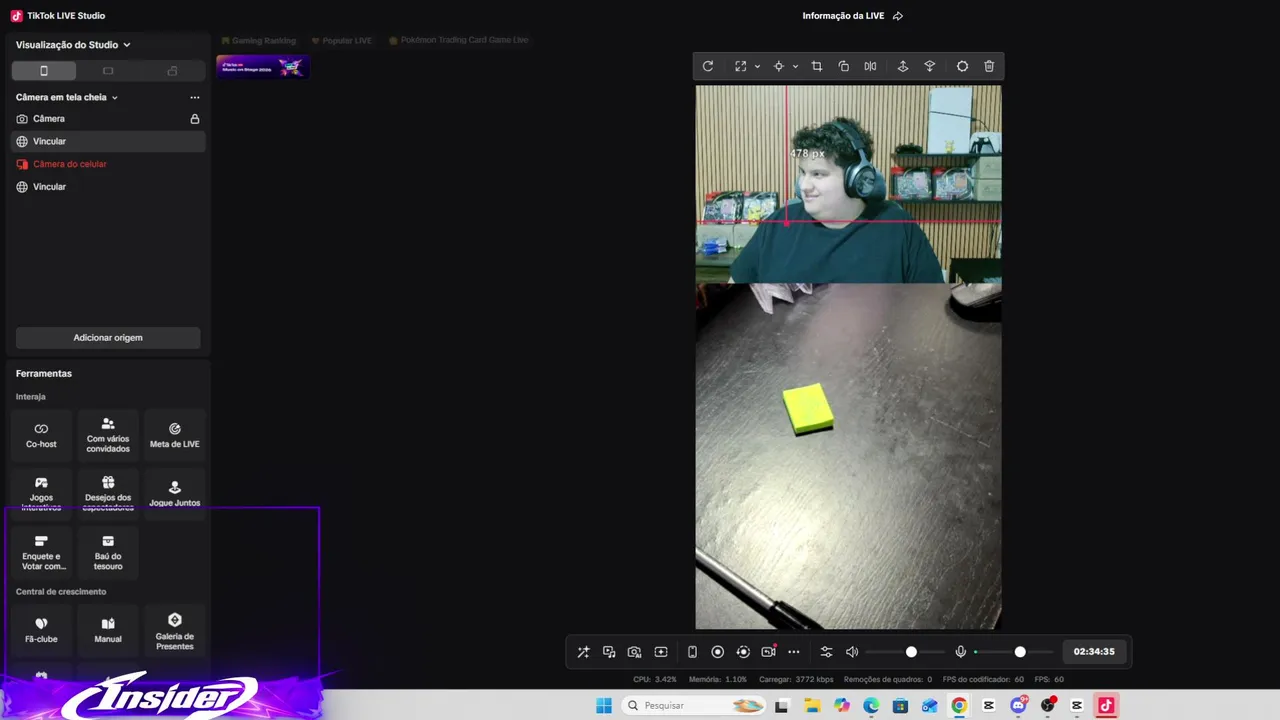Screen dimensions: 1280x720
Task: Expand the alignment options arrow
Action: tap(795, 66)
